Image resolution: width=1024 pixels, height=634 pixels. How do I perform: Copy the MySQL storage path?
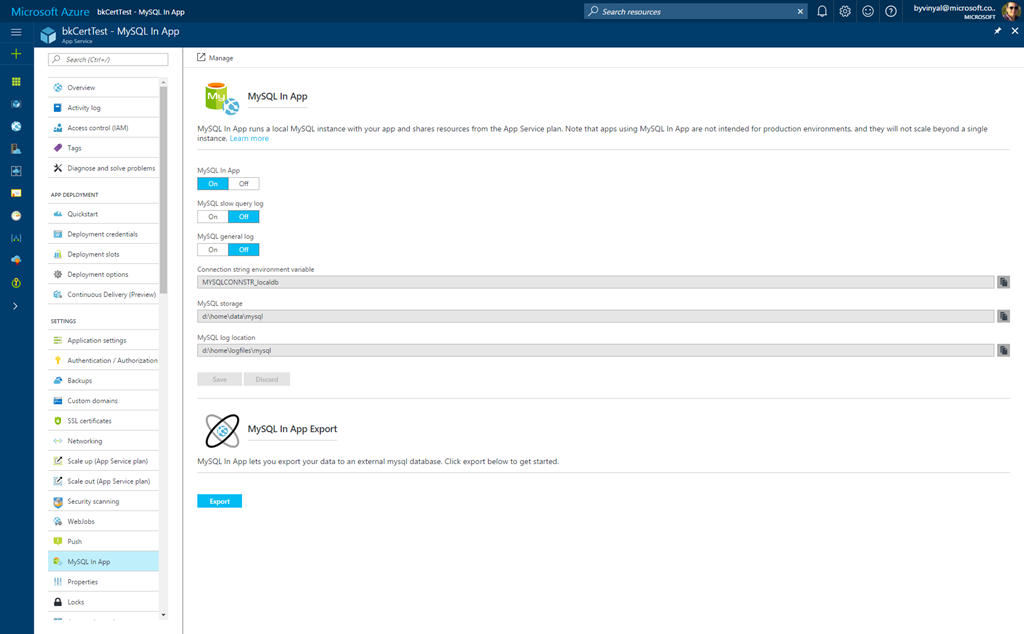(1003, 316)
